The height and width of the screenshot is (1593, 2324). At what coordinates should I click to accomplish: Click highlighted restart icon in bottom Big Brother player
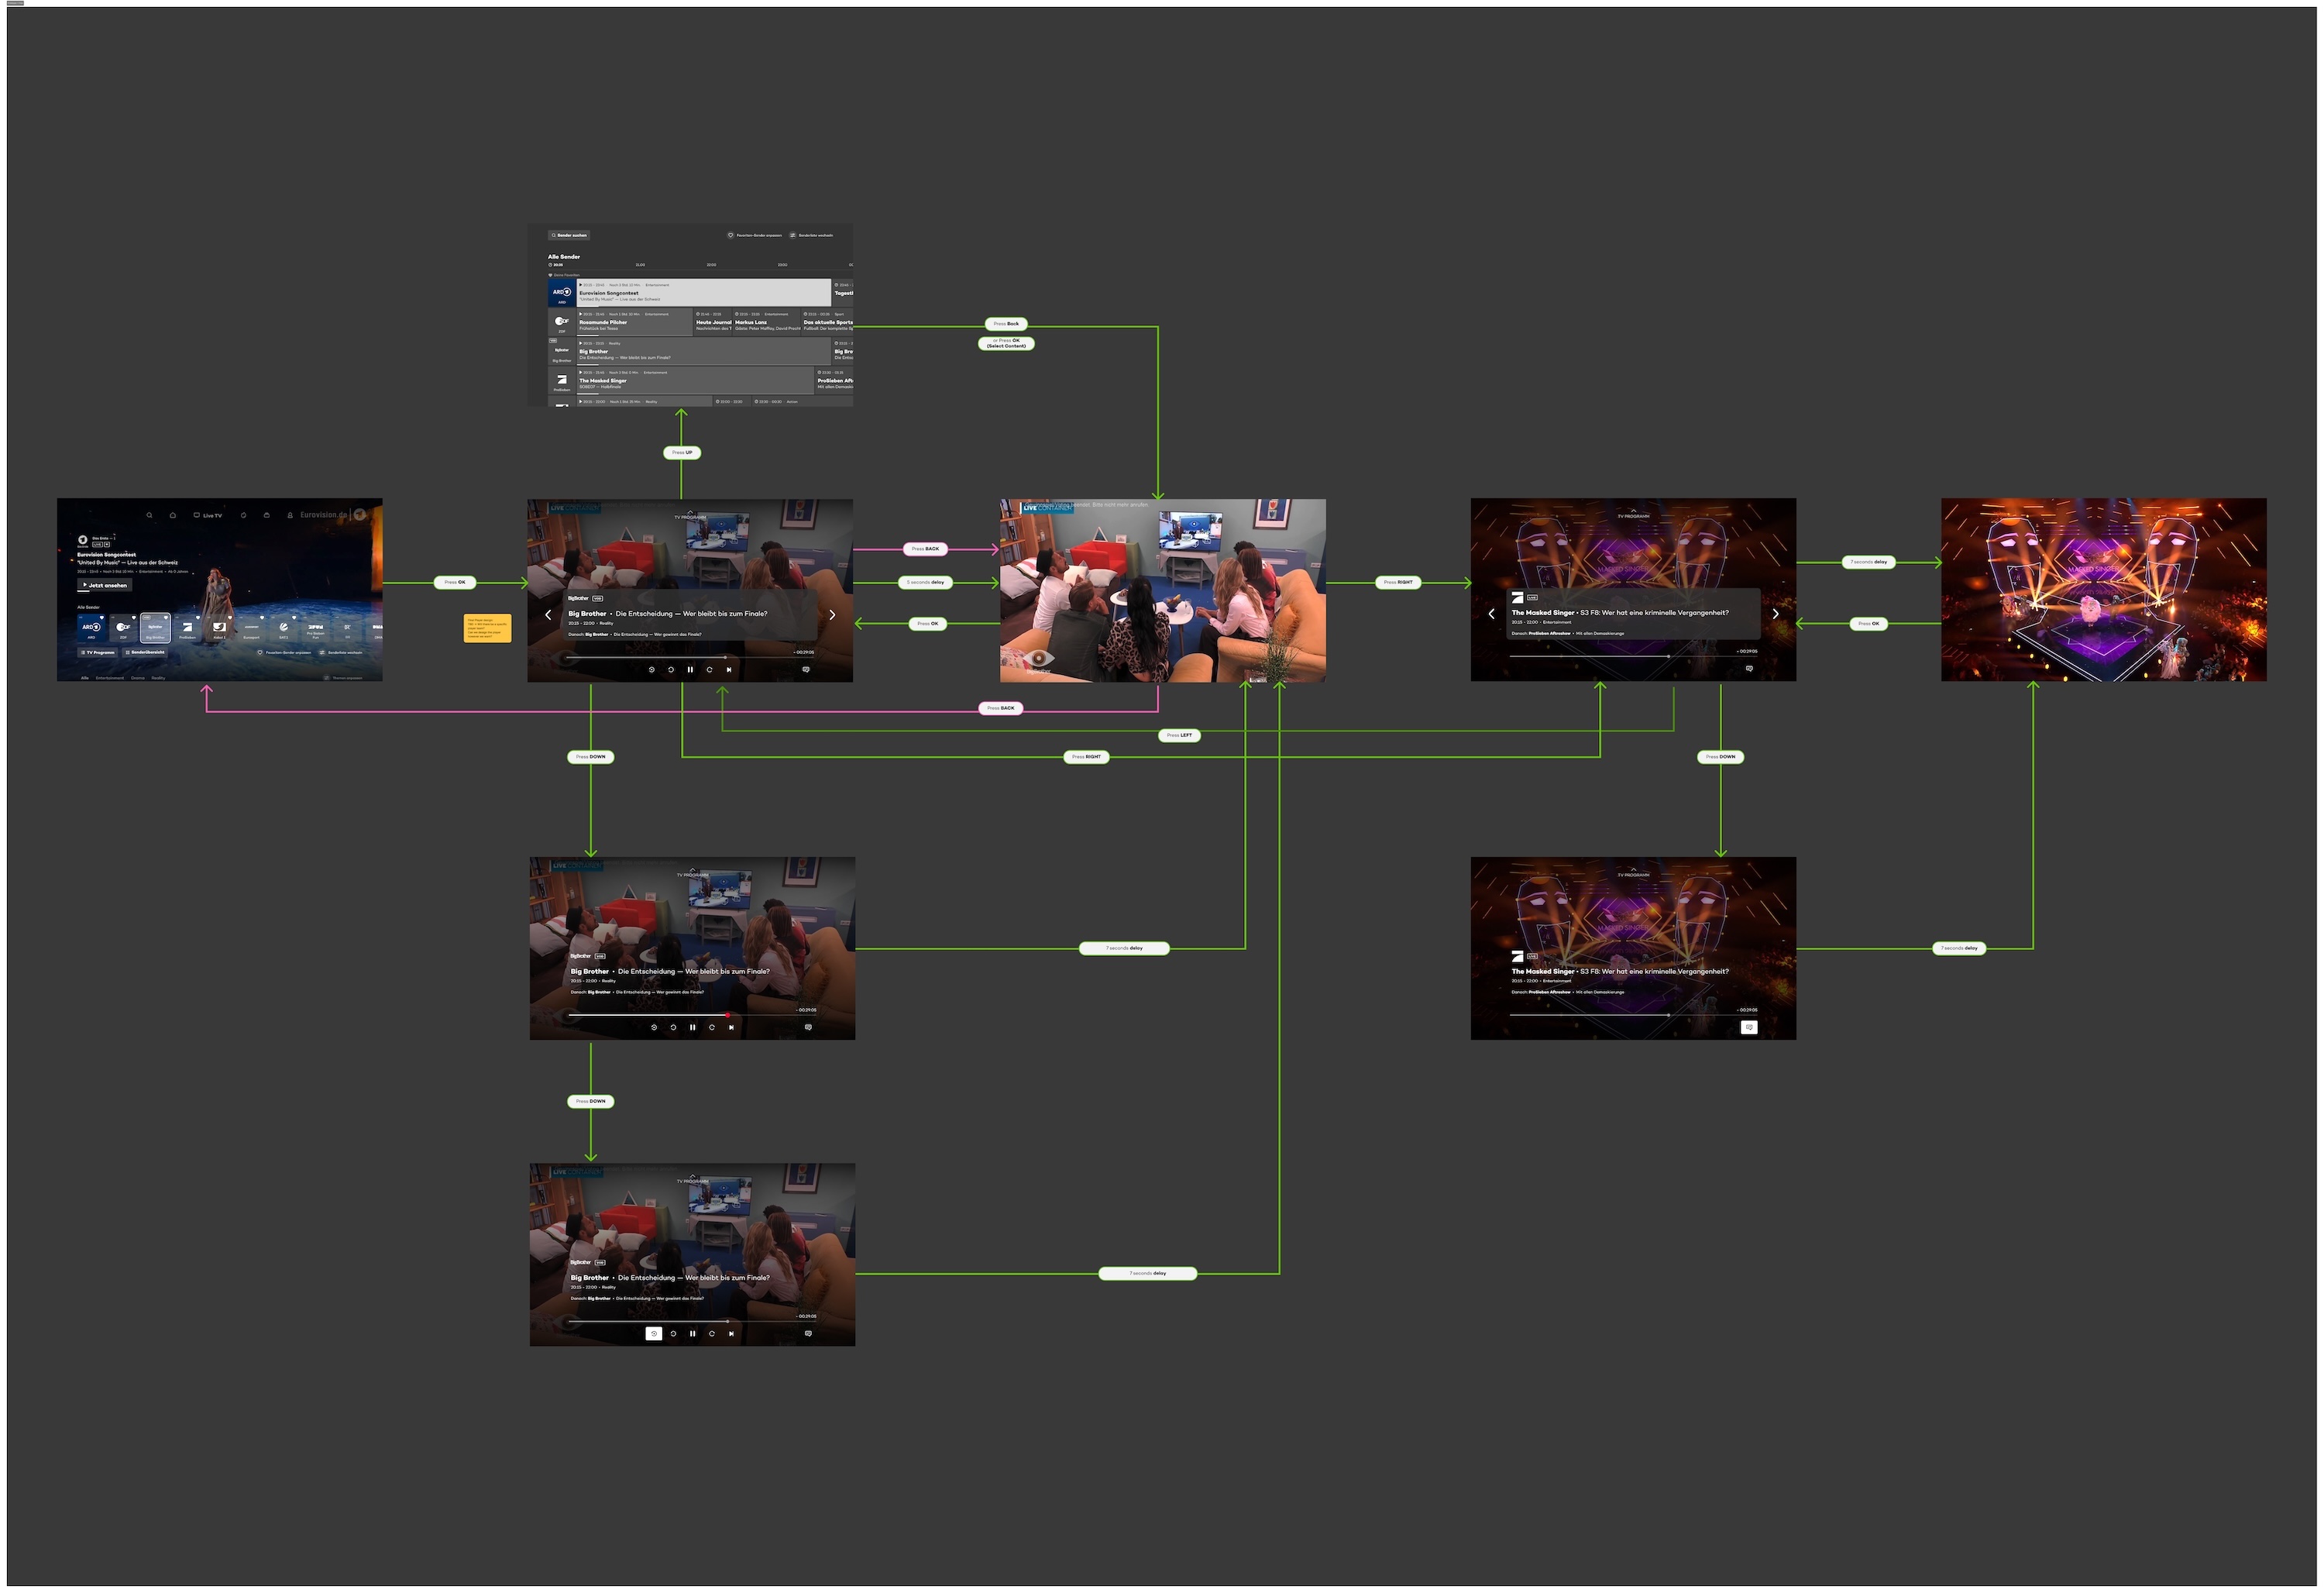653,1334
